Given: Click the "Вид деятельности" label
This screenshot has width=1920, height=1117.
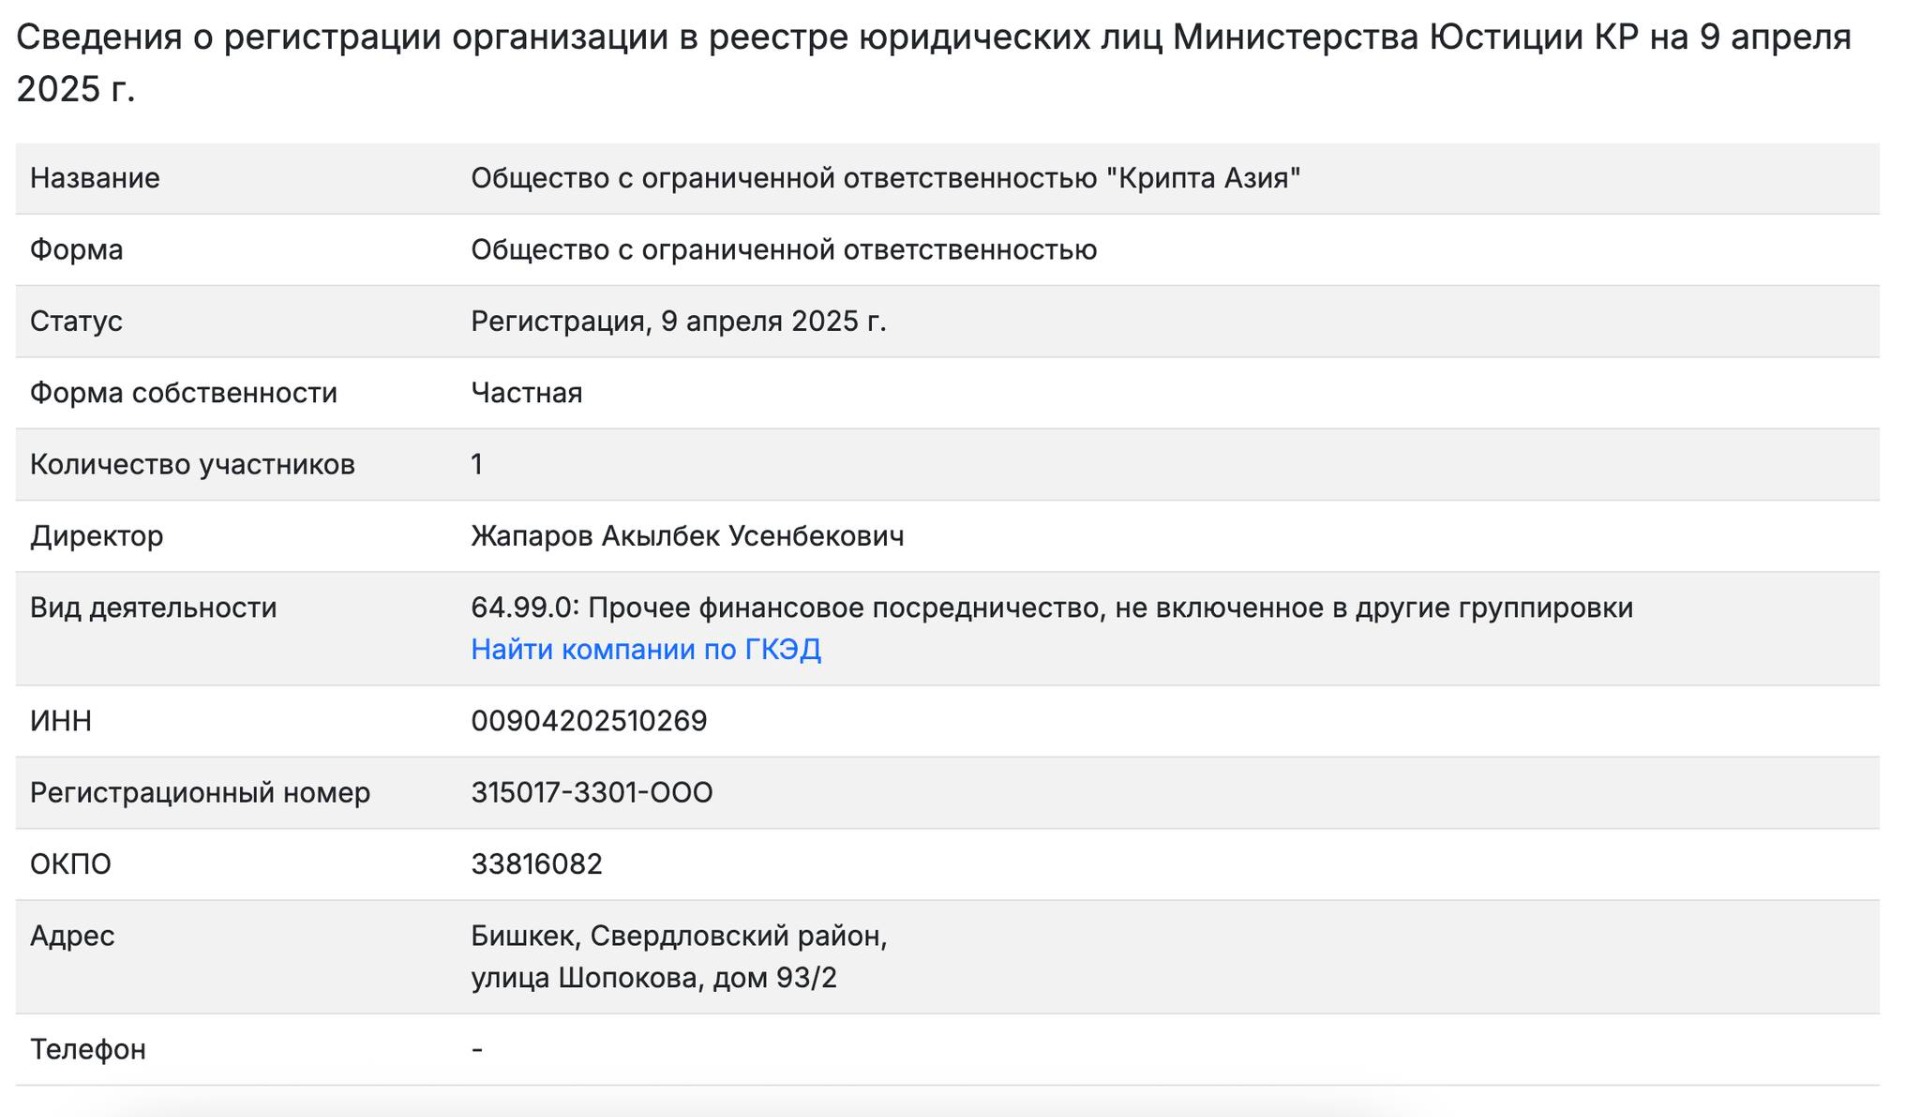Looking at the screenshot, I should tap(153, 607).
